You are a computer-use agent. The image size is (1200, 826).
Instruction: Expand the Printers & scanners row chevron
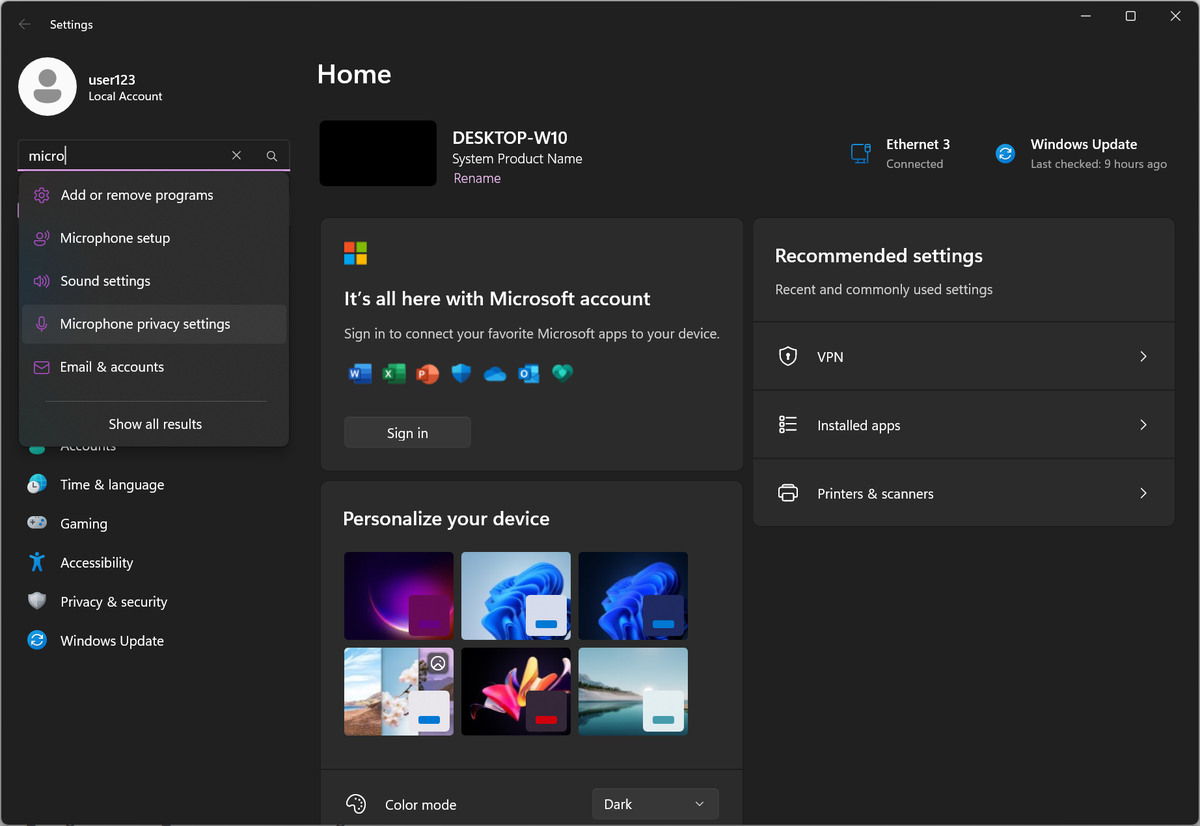tap(1143, 493)
